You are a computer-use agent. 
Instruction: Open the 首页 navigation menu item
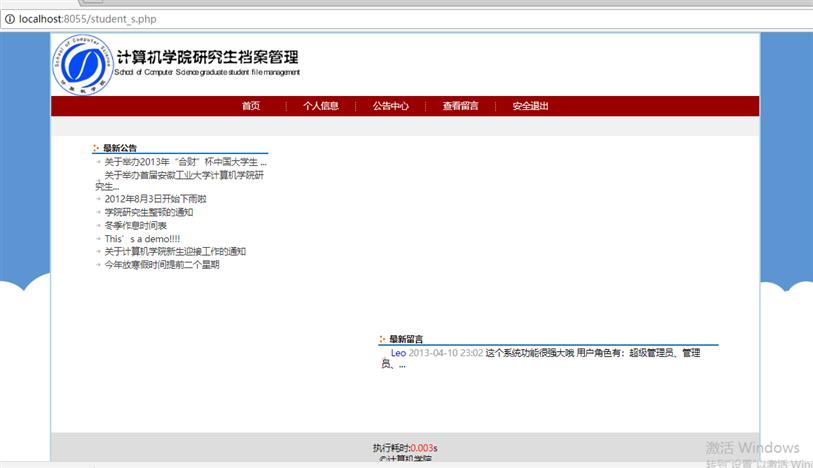pyautogui.click(x=251, y=106)
